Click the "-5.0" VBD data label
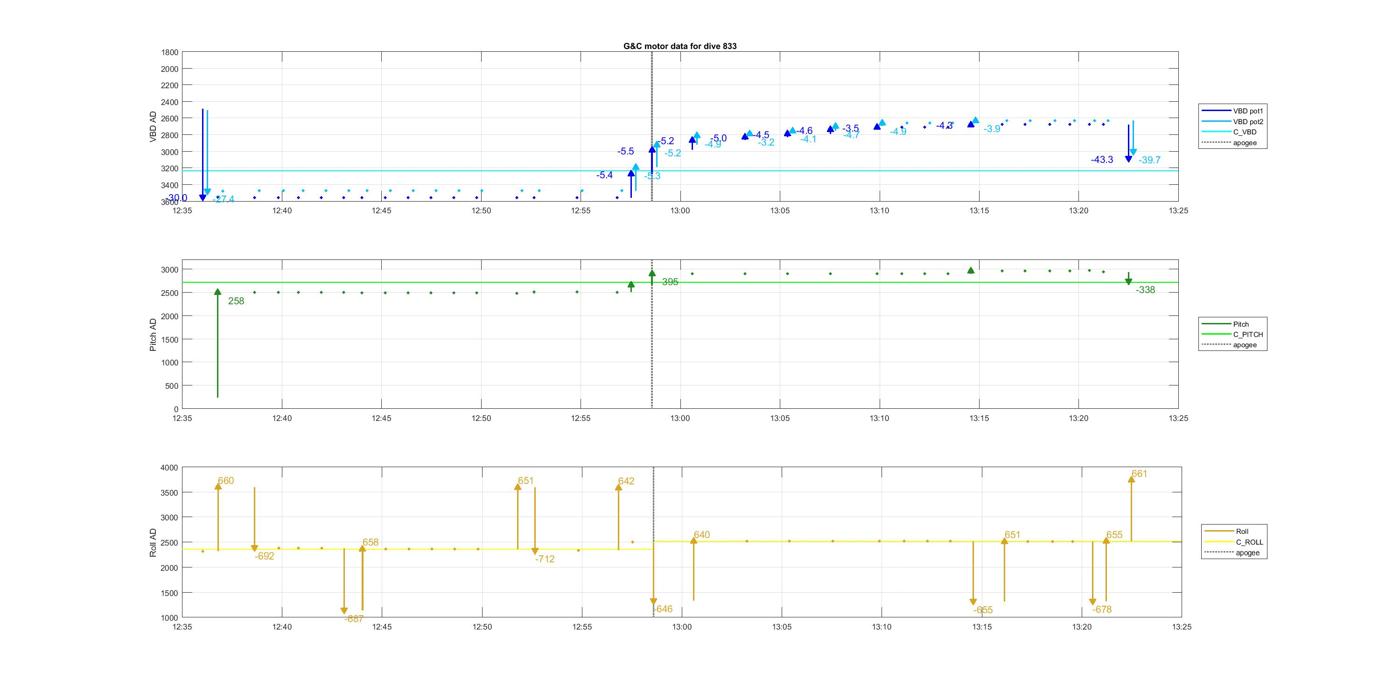The height and width of the screenshot is (693, 1400). pos(718,139)
